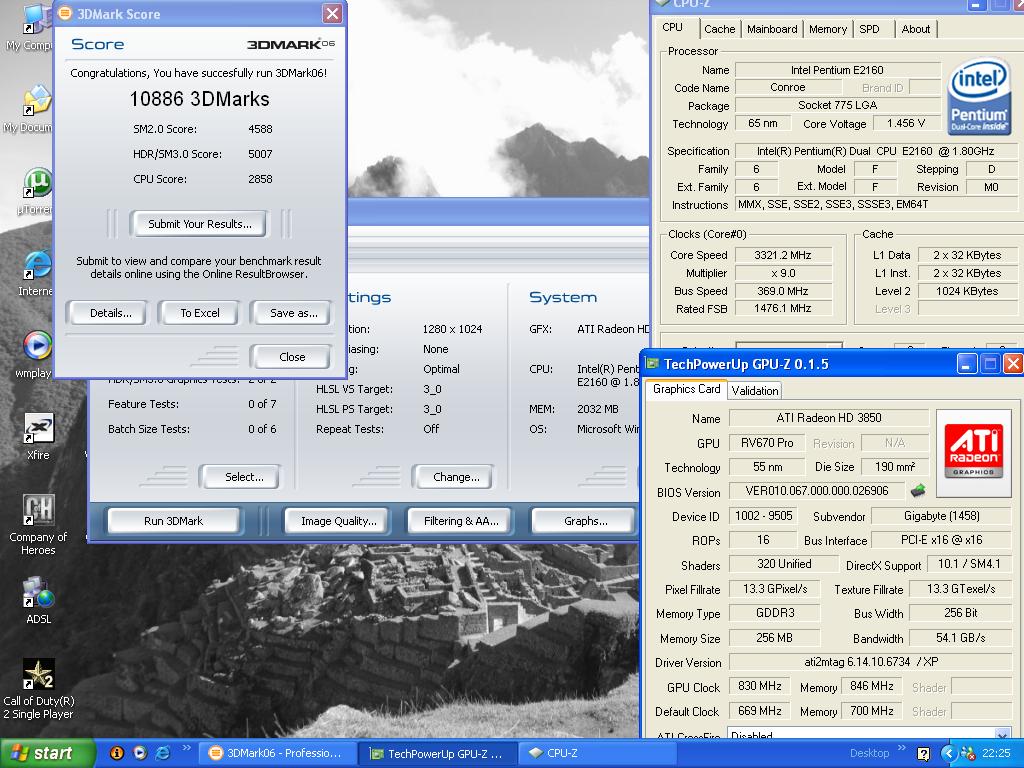The width and height of the screenshot is (1024, 768).
Task: Open Image Quality settings button
Action: pos(338,520)
